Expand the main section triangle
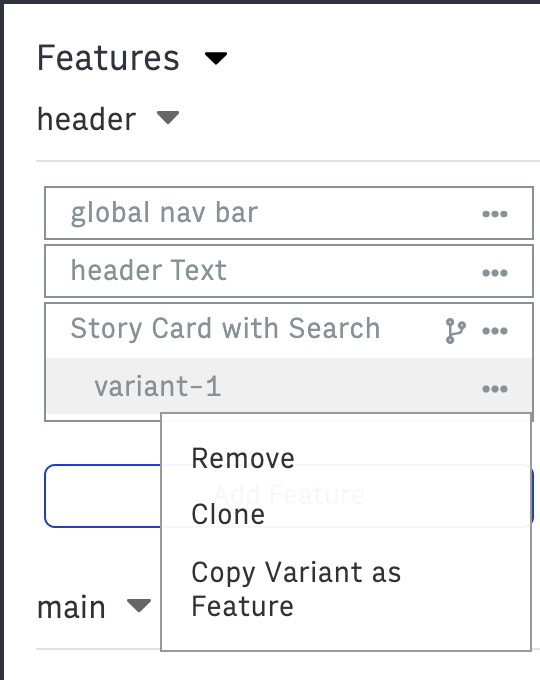Image resolution: width=540 pixels, height=680 pixels. point(139,605)
